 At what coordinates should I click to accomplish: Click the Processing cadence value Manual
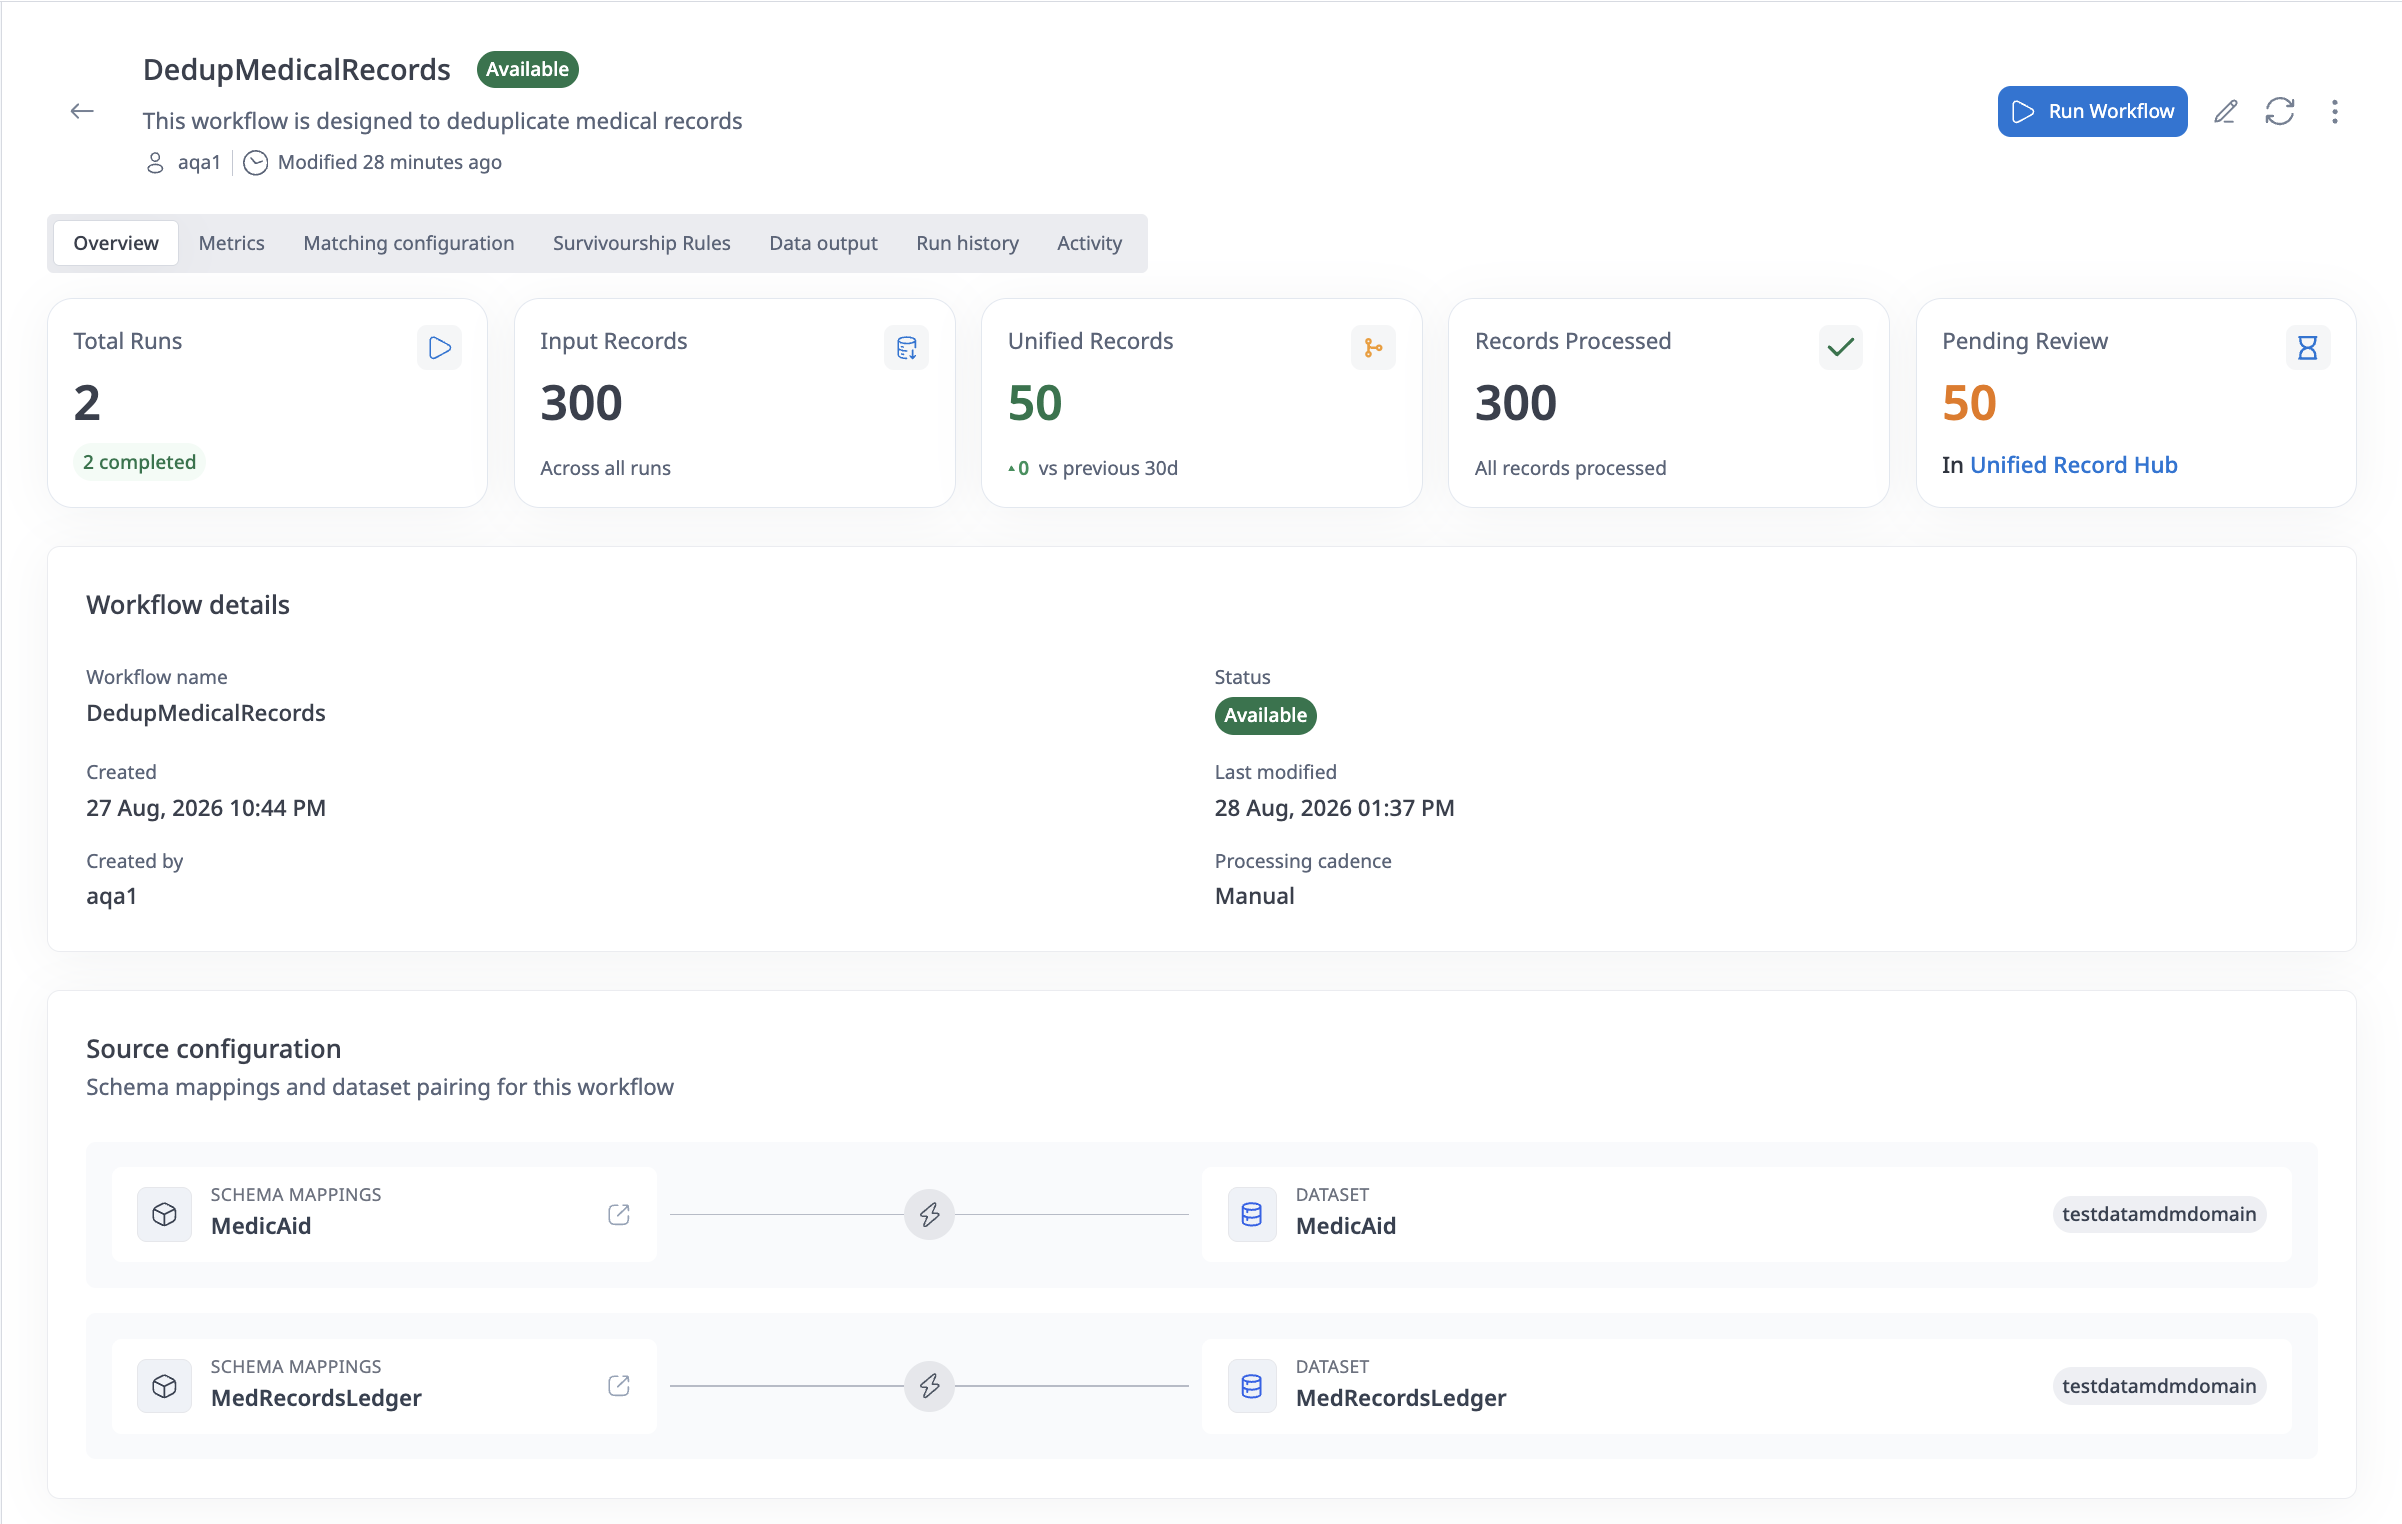(1254, 896)
